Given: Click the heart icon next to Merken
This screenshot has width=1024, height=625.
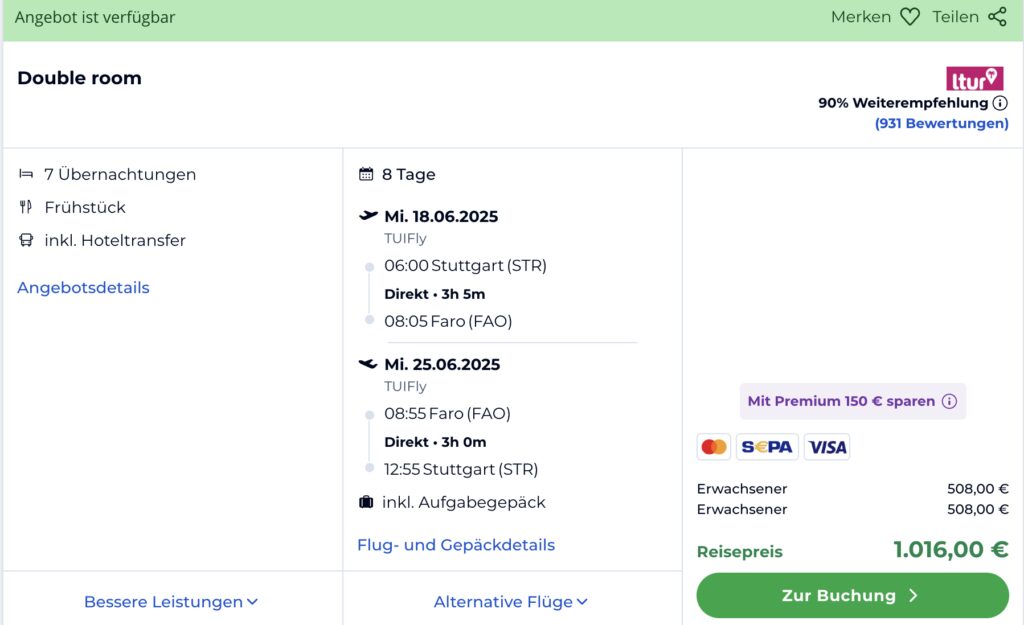Looking at the screenshot, I should pyautogui.click(x=909, y=17).
